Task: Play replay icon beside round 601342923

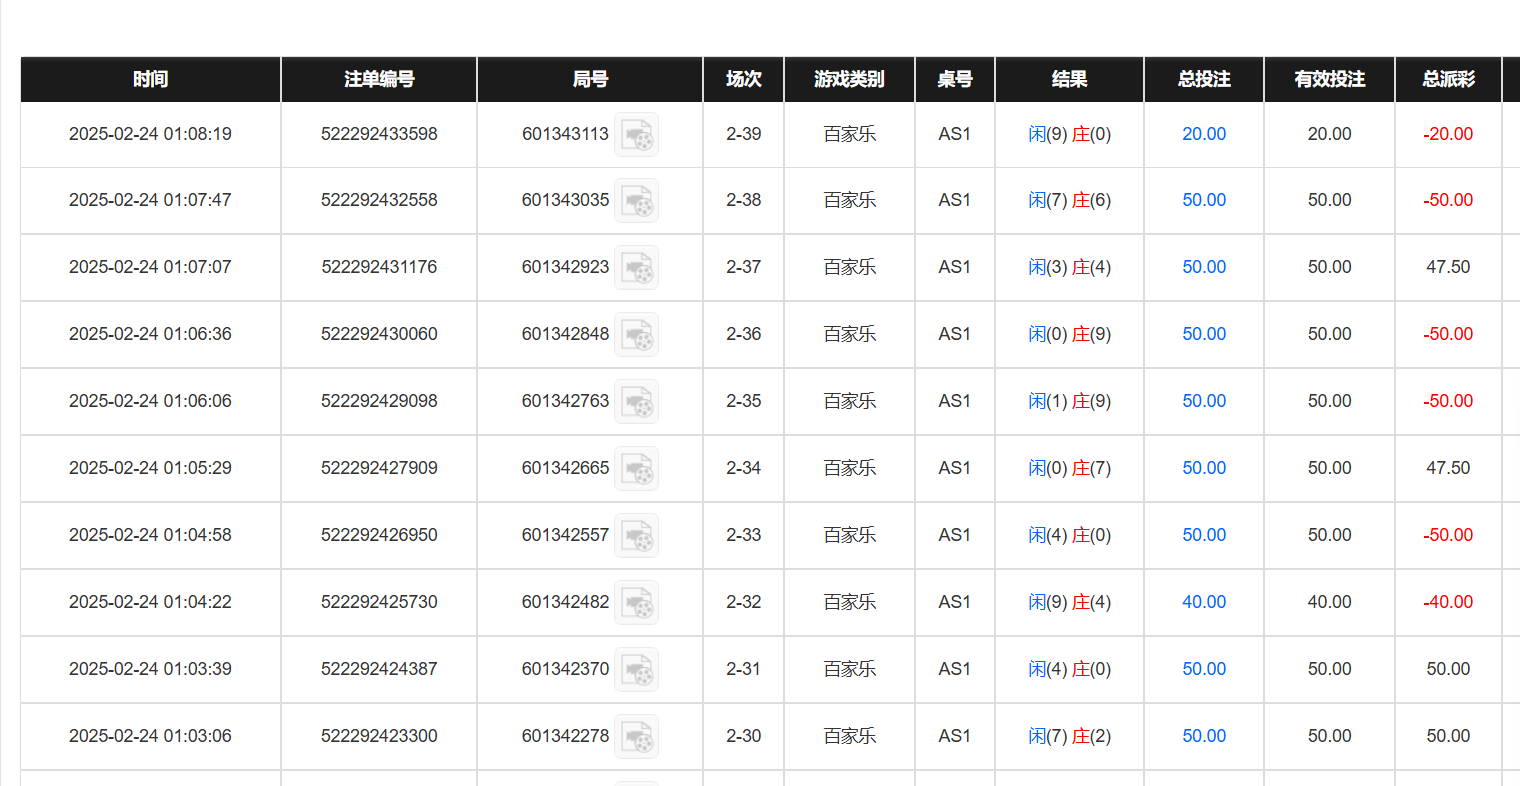Action: point(636,268)
